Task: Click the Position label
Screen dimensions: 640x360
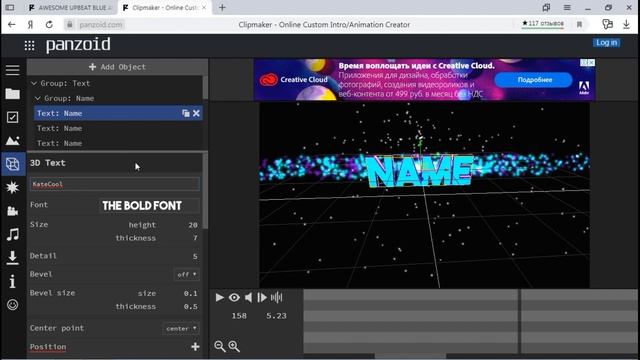Action: (48, 347)
